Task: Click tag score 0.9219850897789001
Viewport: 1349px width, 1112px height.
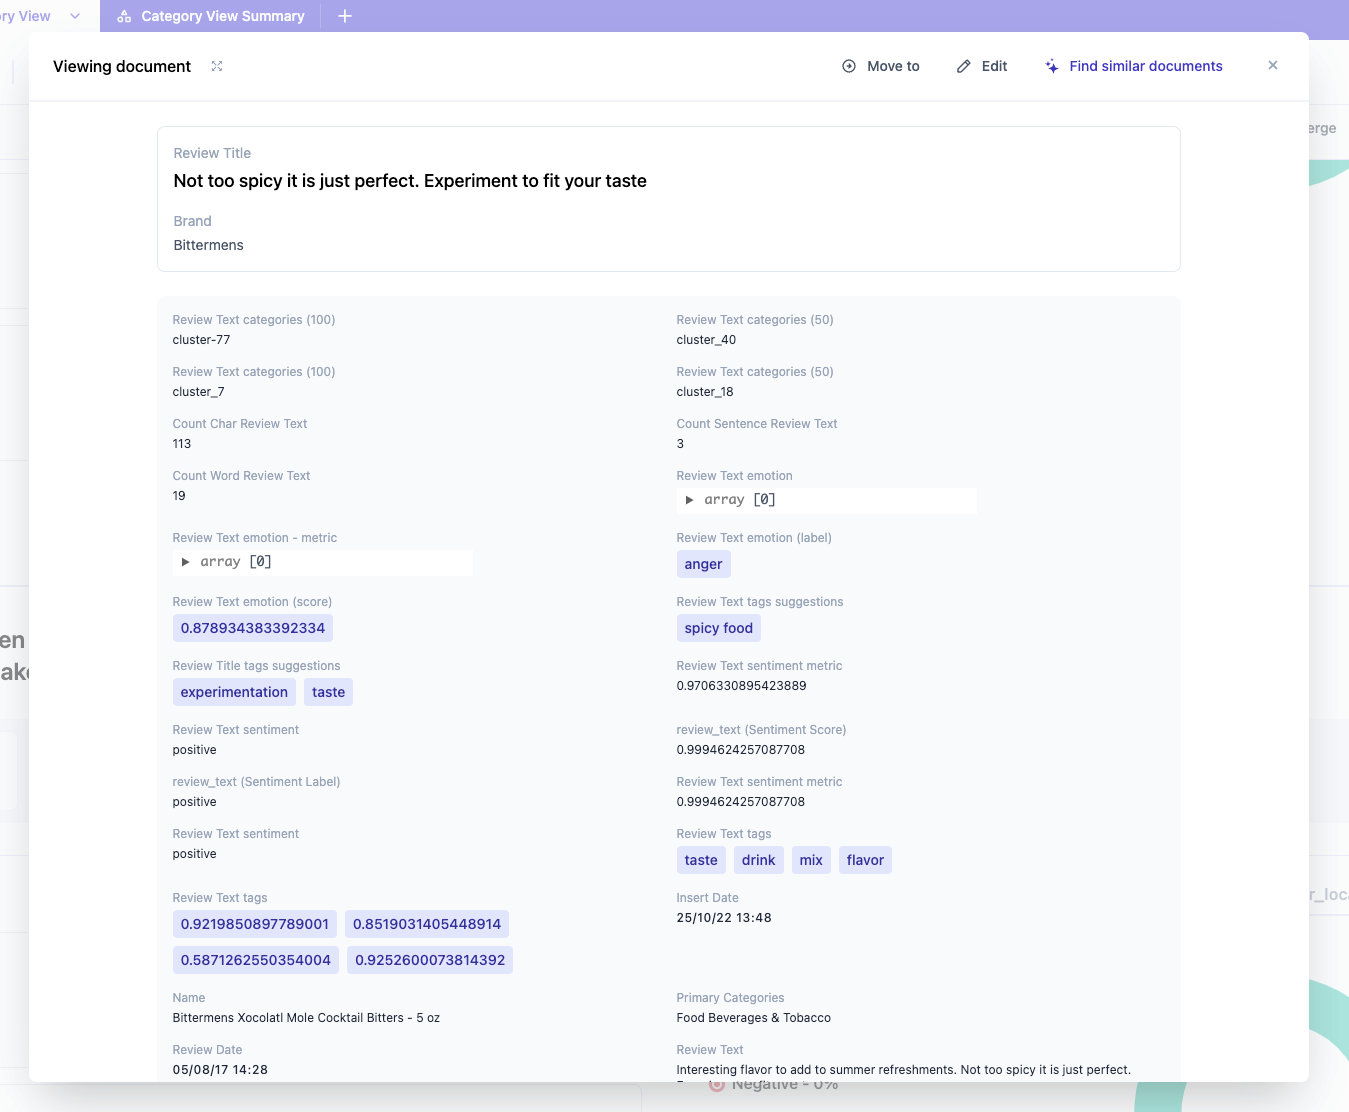Action: point(255,924)
